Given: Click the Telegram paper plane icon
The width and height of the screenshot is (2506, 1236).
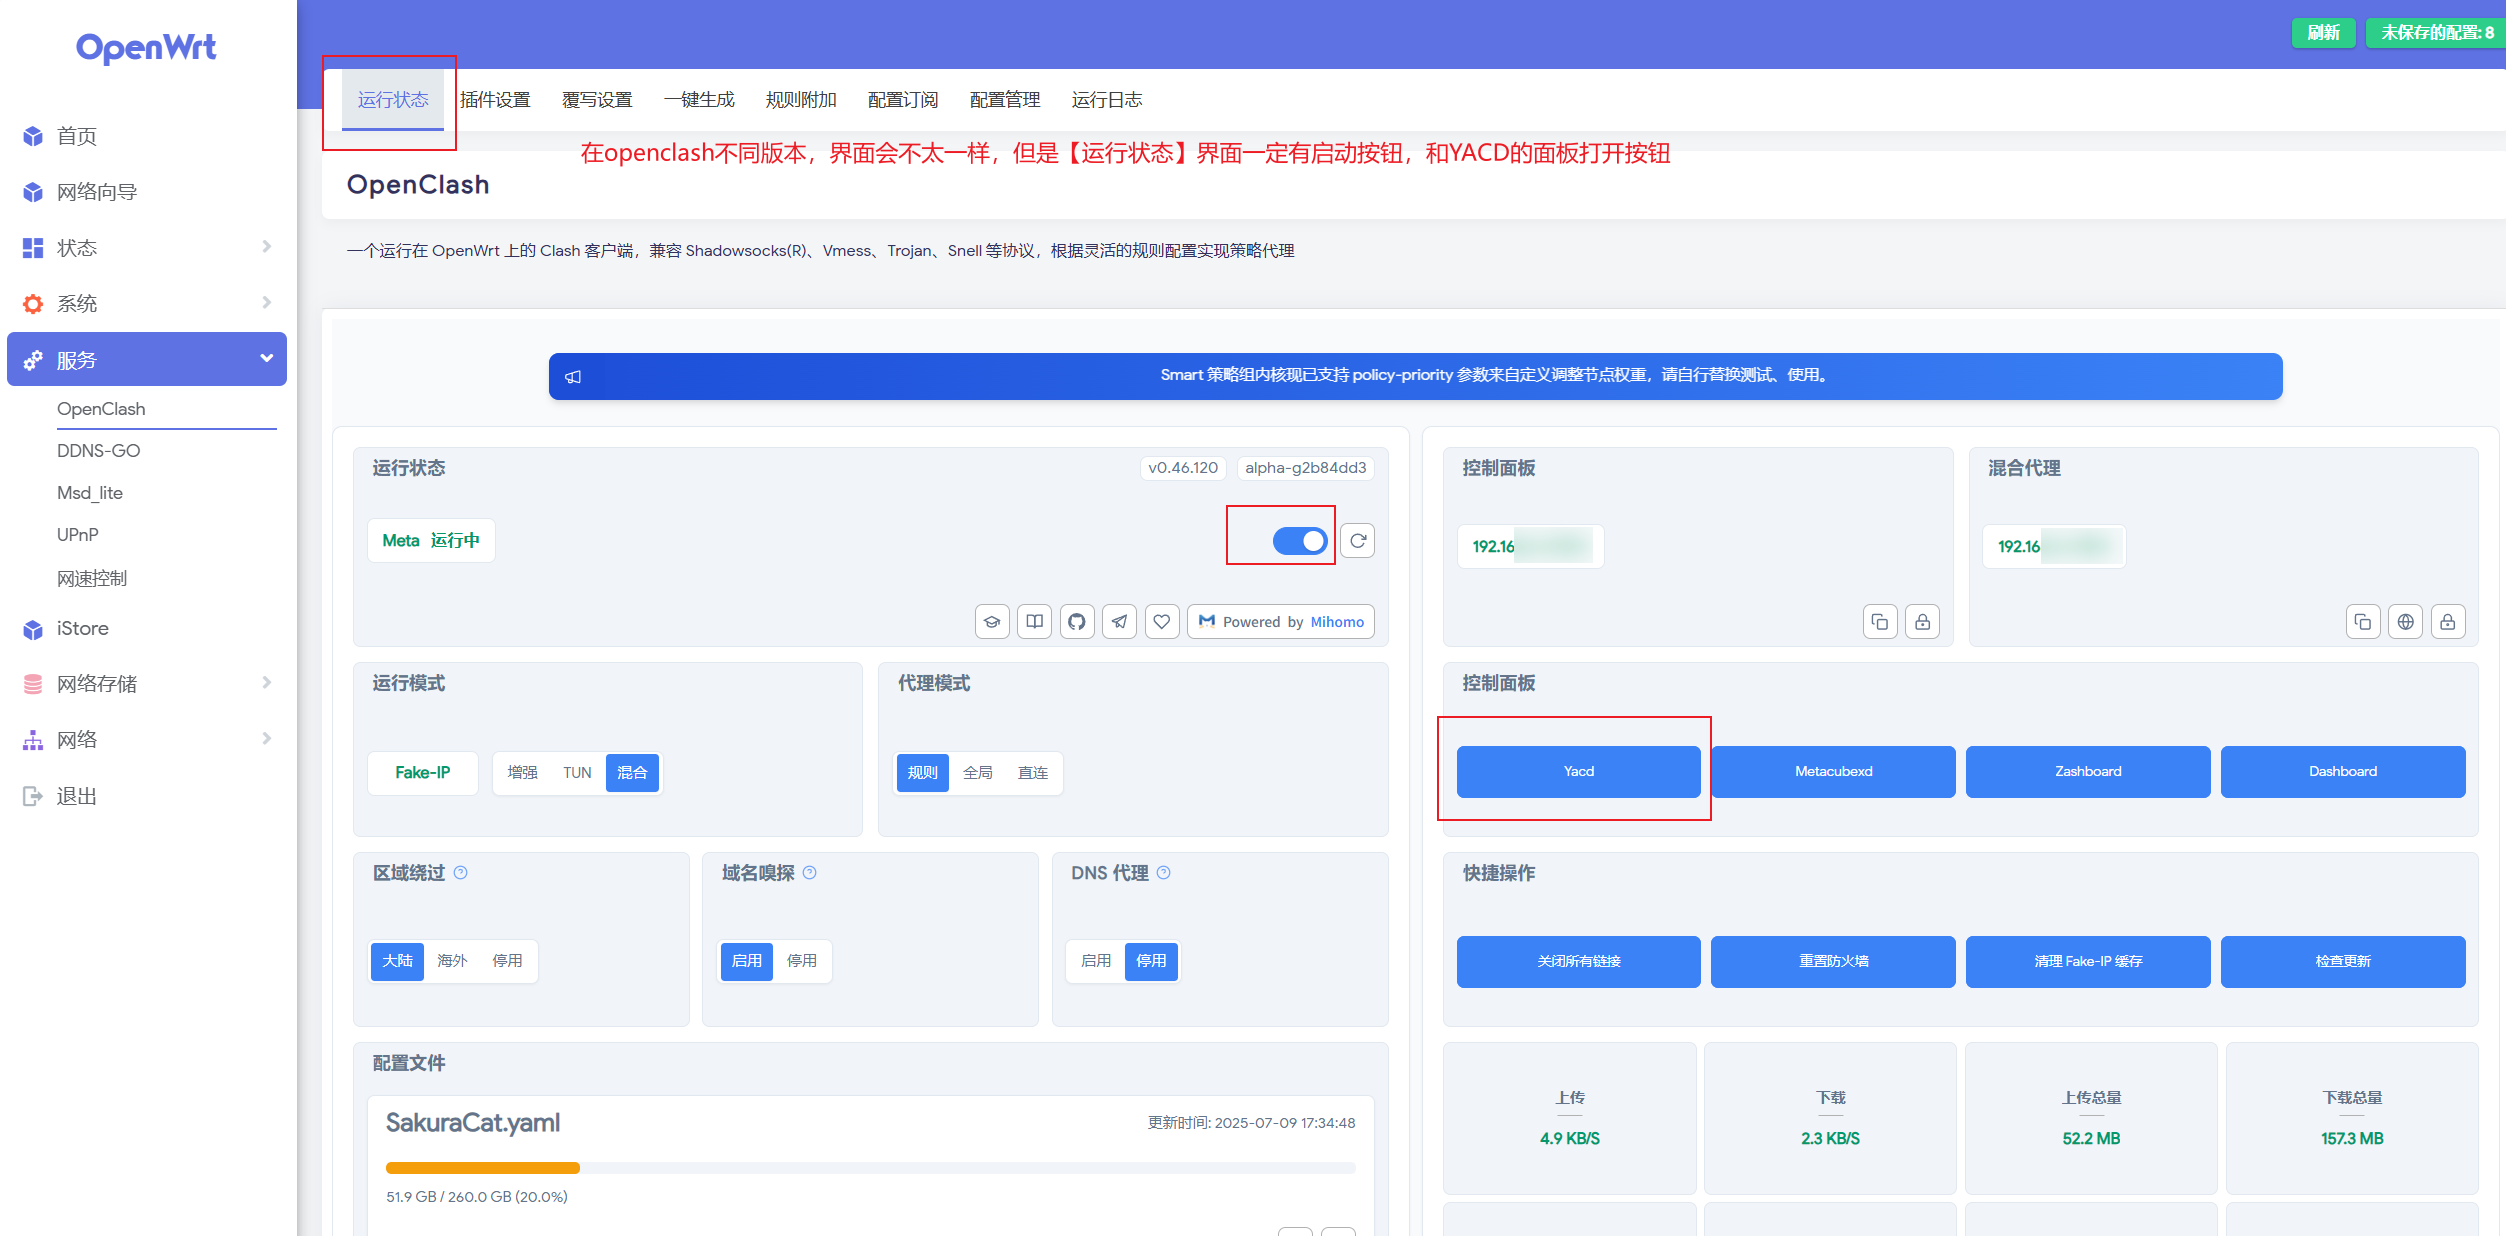Looking at the screenshot, I should click(1119, 622).
